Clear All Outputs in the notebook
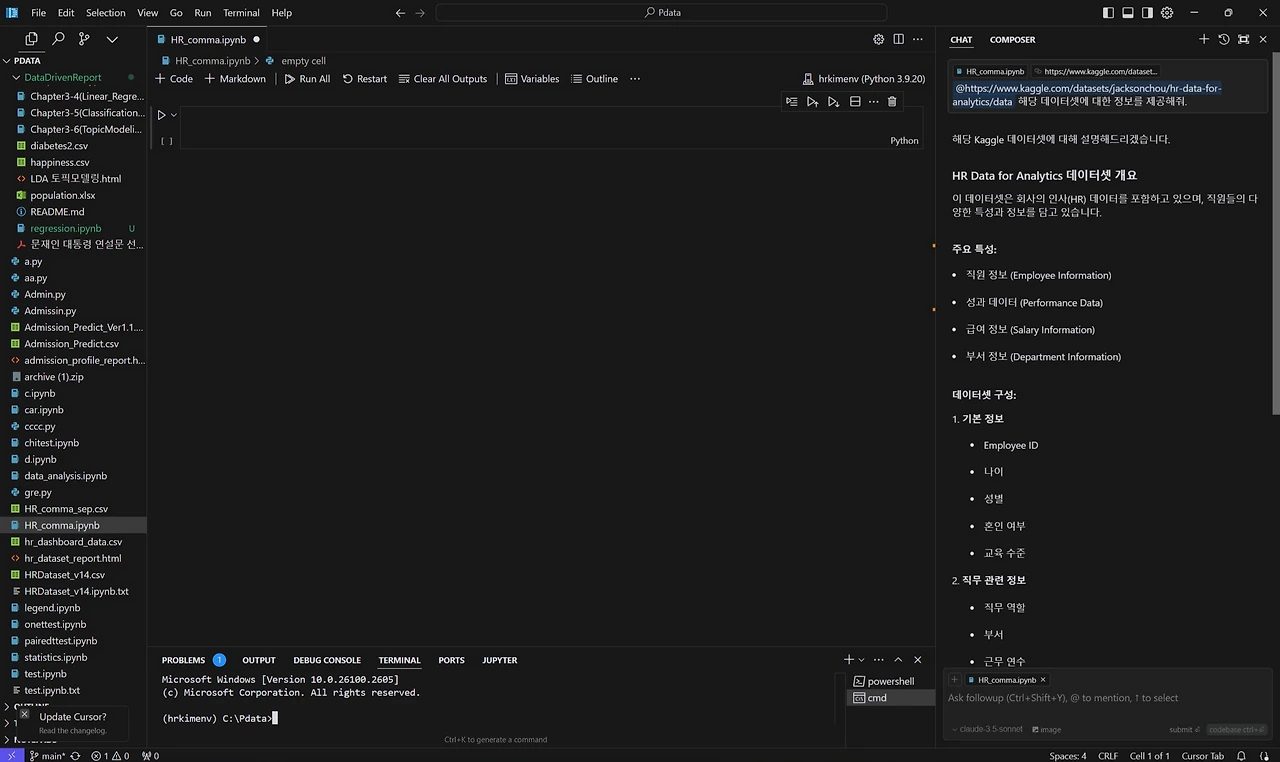 click(443, 79)
